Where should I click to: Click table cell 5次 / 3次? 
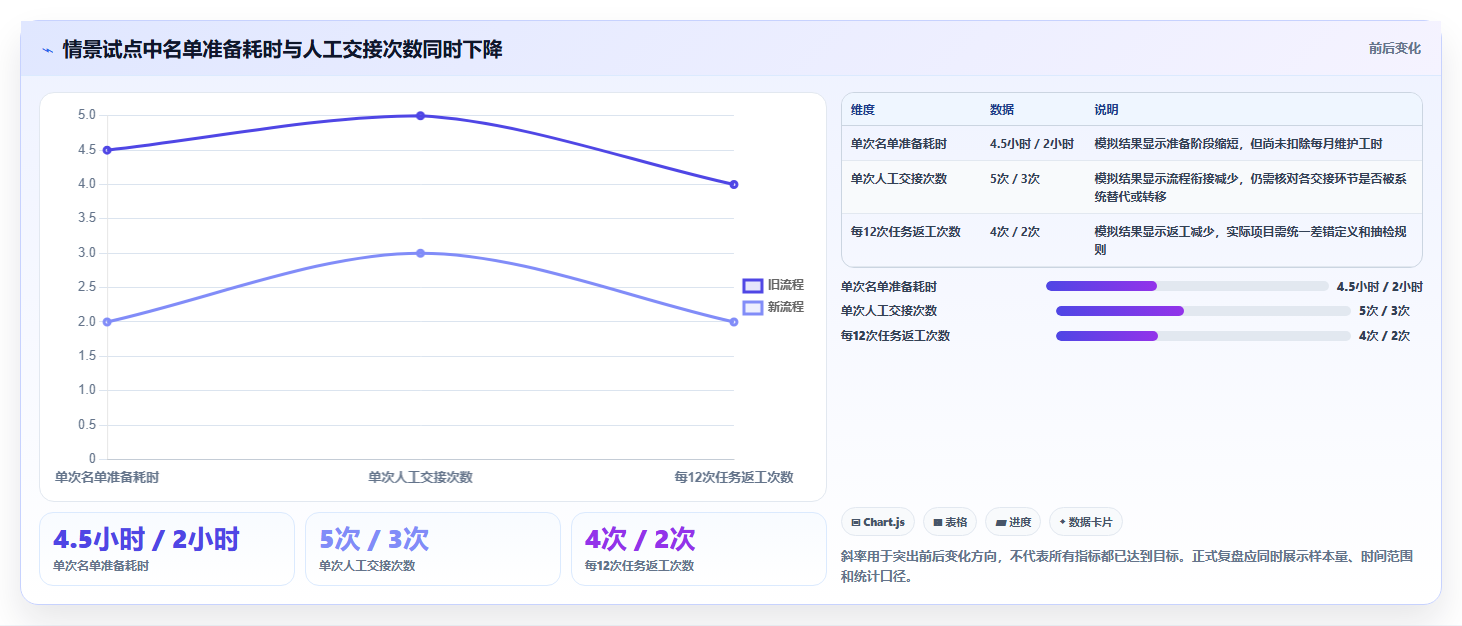(1015, 179)
